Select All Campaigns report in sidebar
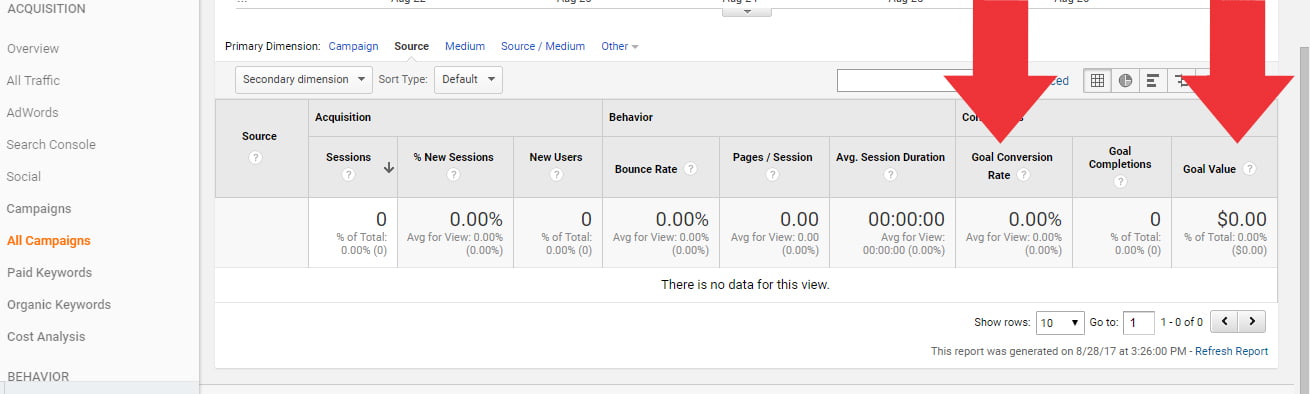 (x=48, y=240)
